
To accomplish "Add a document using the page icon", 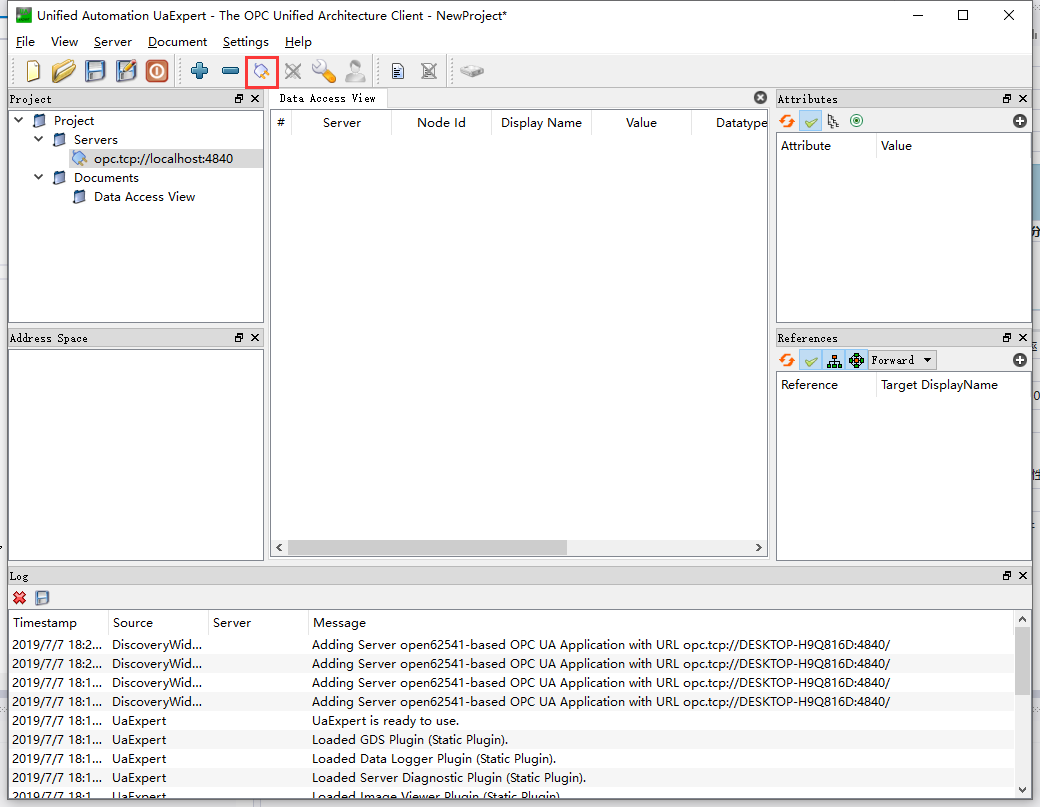I will tap(397, 71).
